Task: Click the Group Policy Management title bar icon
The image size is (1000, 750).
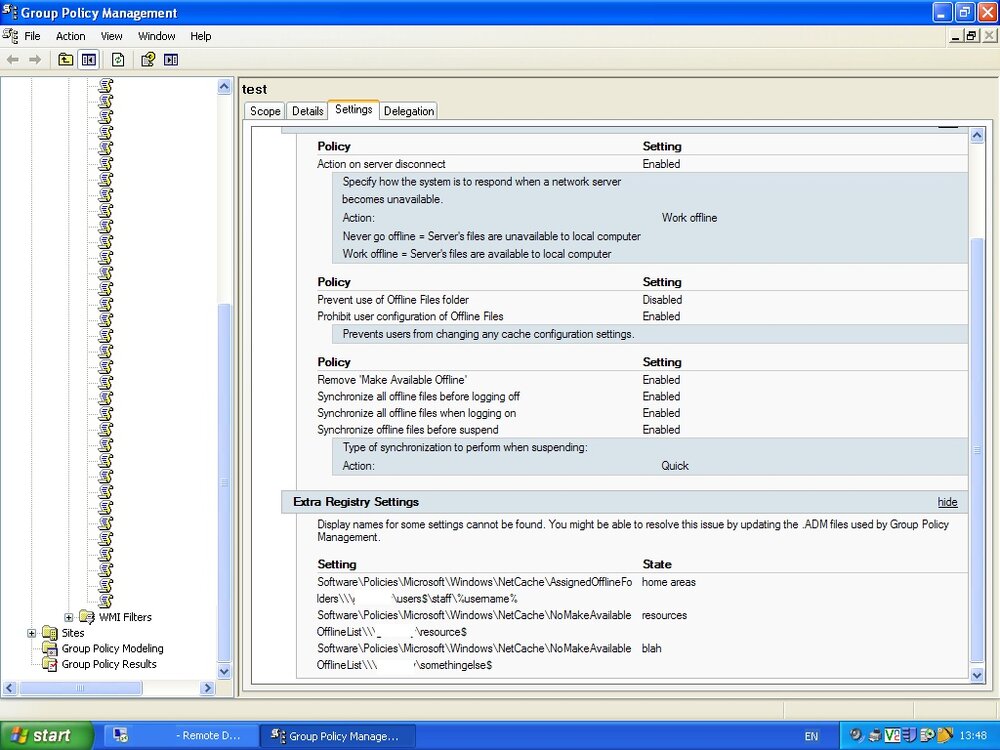Action: [x=10, y=12]
